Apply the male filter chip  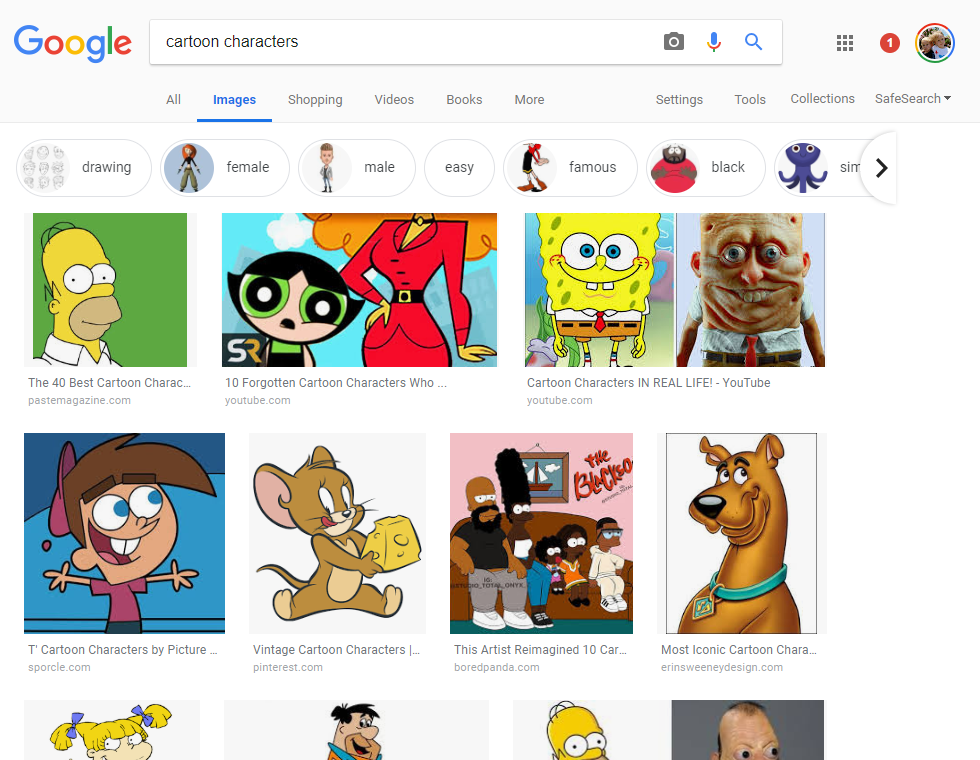click(357, 168)
